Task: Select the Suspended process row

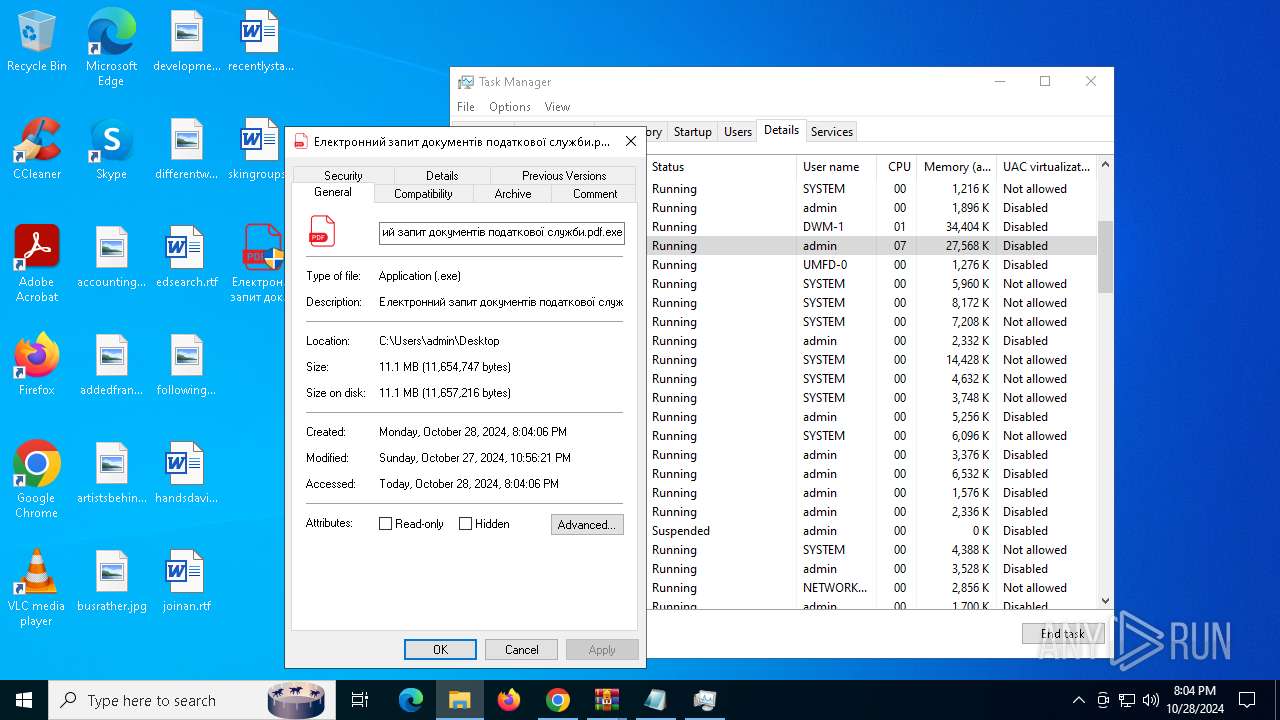Action: coord(872,531)
